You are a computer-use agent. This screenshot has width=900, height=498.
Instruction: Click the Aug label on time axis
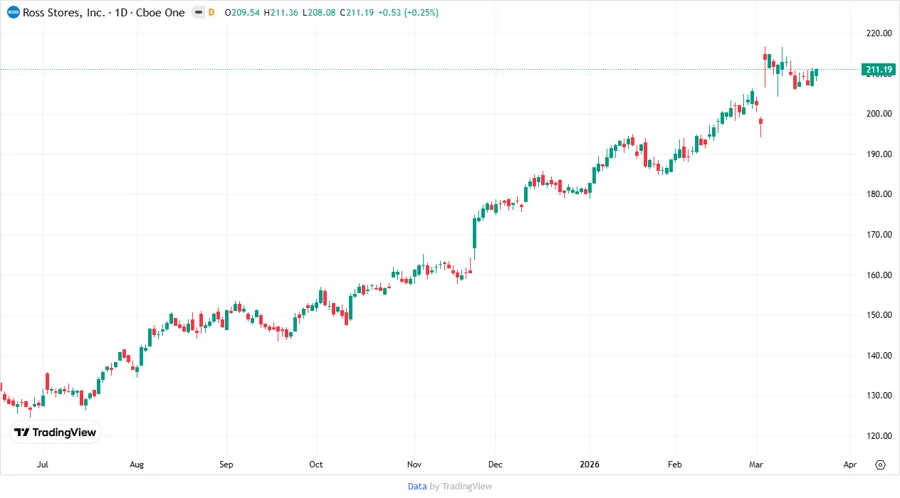137,464
